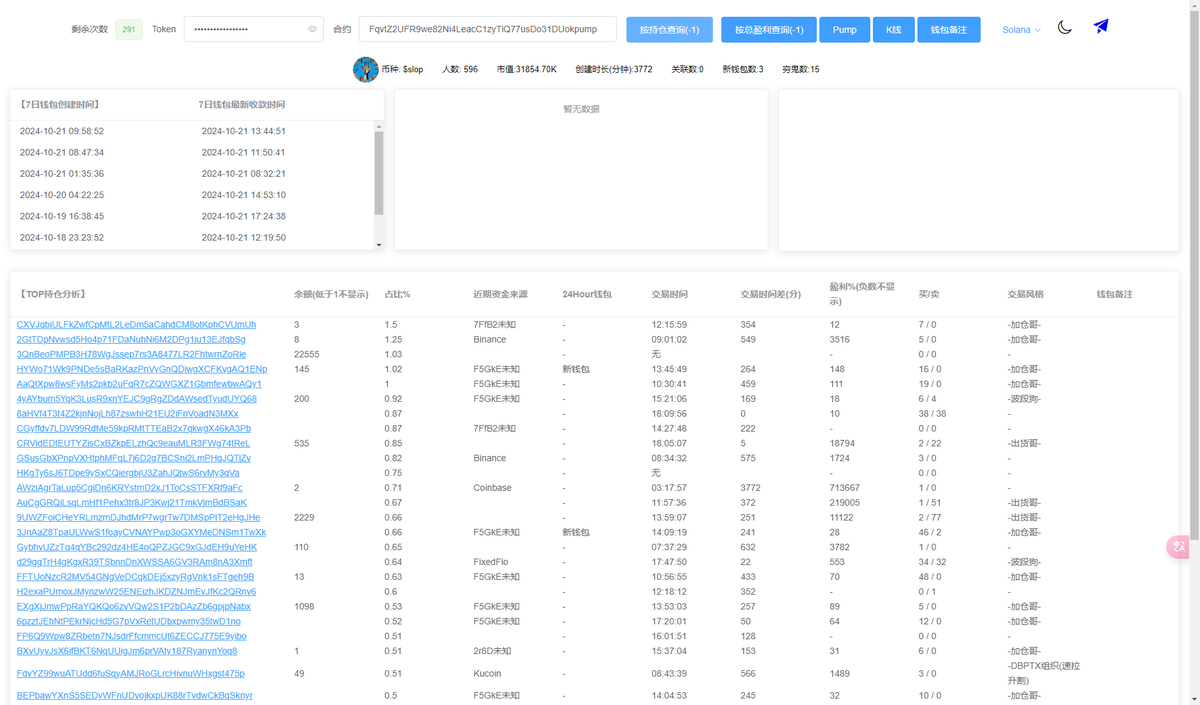
Task: Open wallet link AuCgGRQiLsqLmHf1Pehx...
Action: (x=132, y=502)
